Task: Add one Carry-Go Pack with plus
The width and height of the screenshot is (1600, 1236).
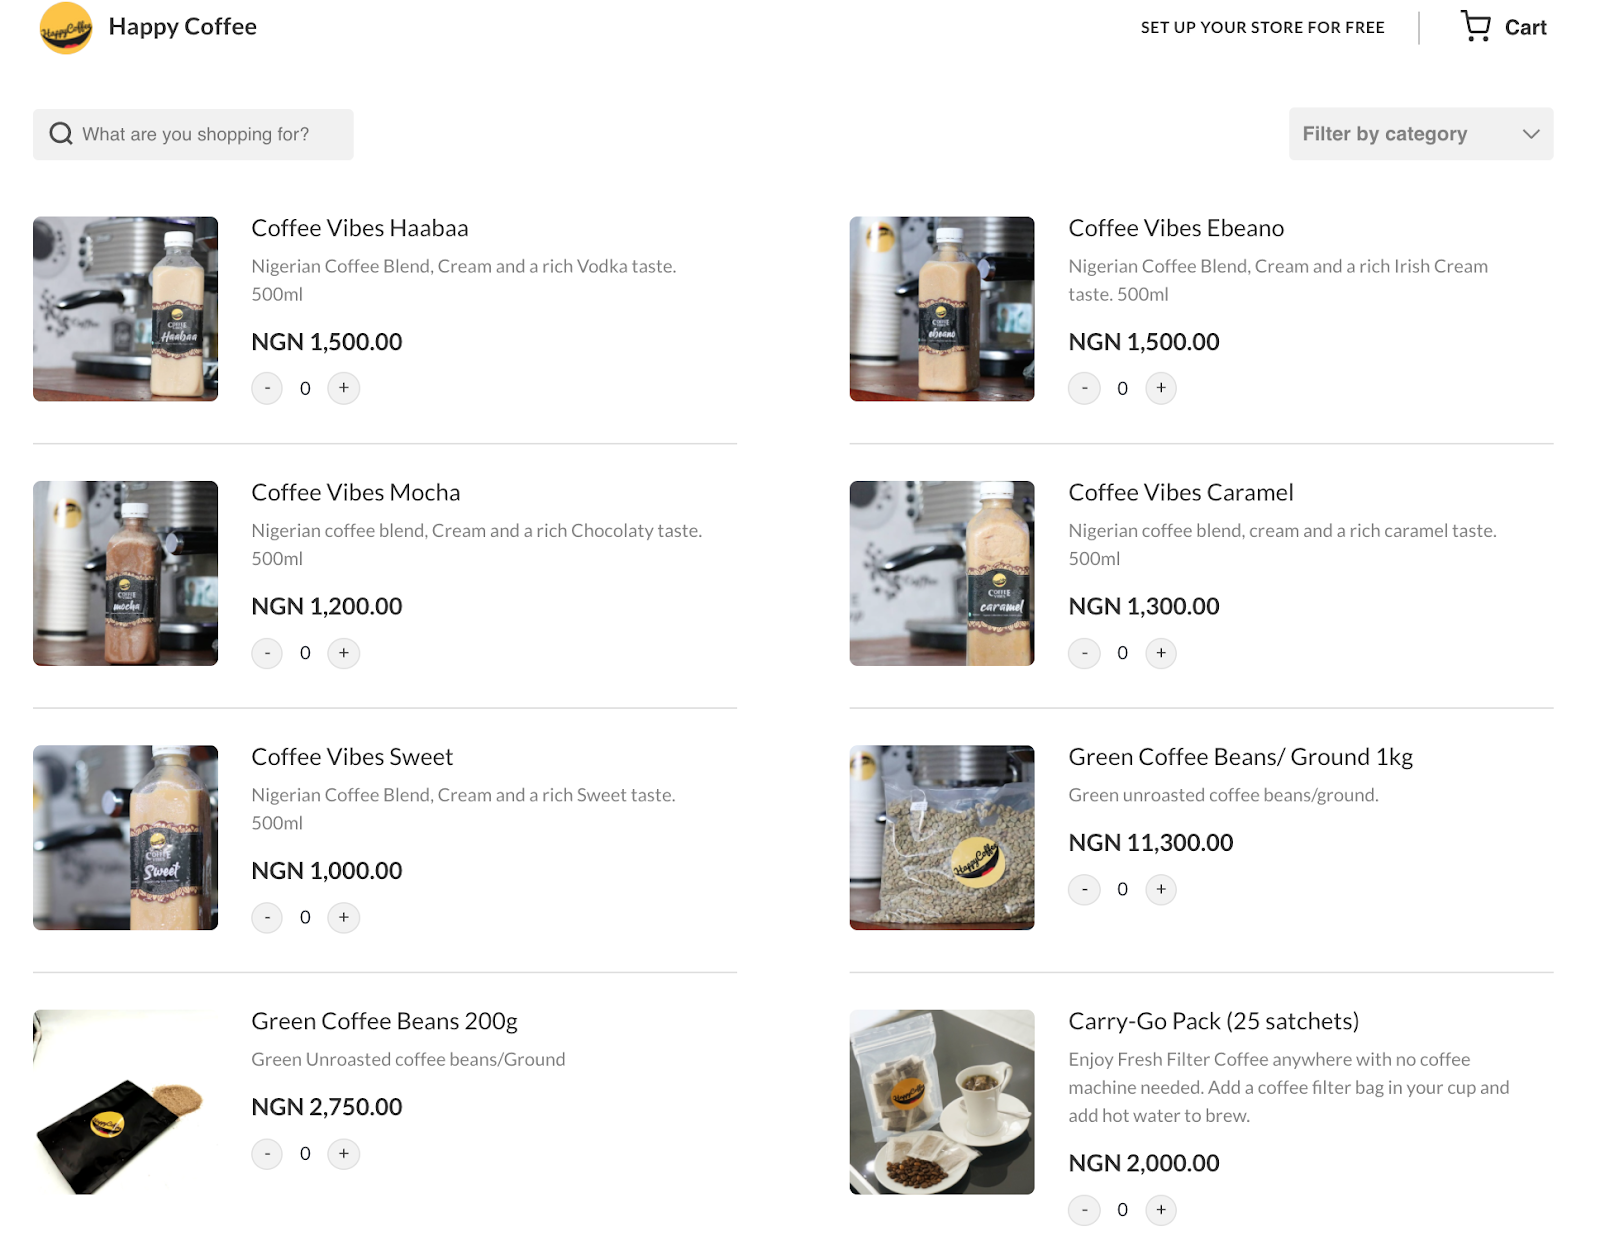Action: 1161,1210
